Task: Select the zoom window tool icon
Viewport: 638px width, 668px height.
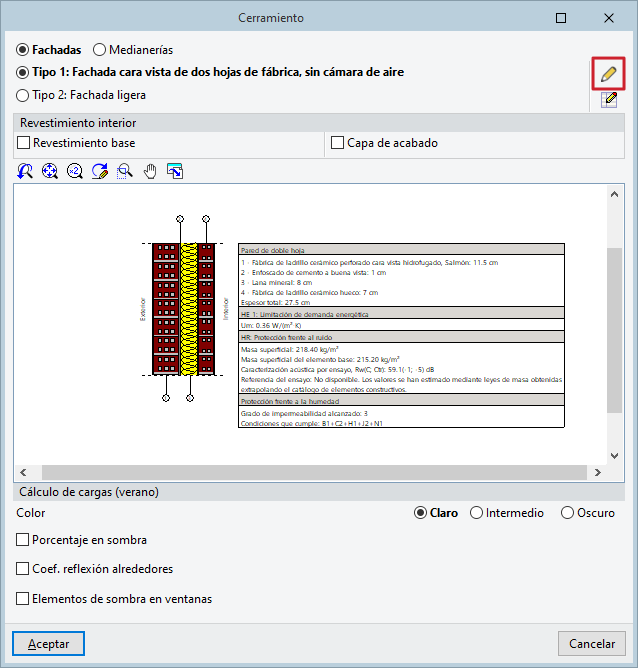Action: coord(125,171)
